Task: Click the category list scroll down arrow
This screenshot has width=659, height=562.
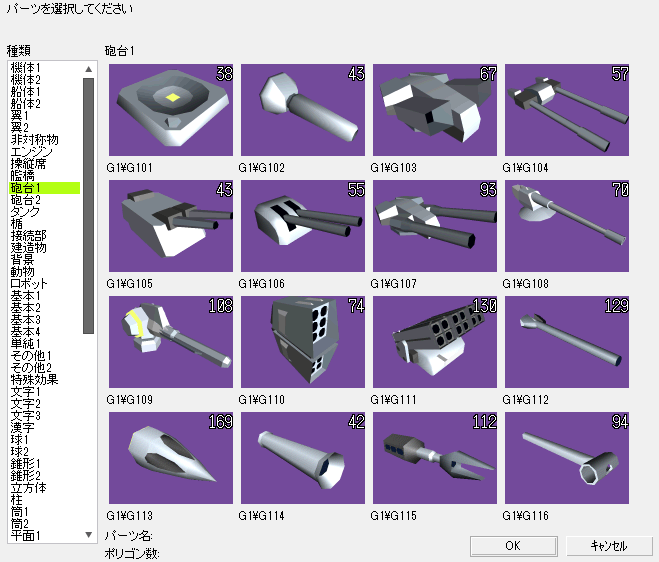Action: click(88, 535)
